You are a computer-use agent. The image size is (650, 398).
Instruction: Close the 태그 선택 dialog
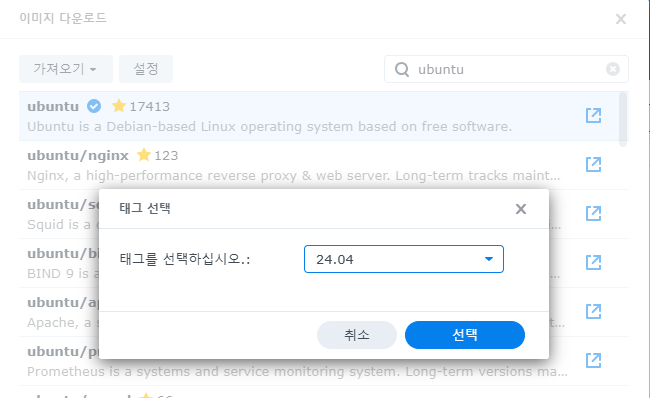521,209
